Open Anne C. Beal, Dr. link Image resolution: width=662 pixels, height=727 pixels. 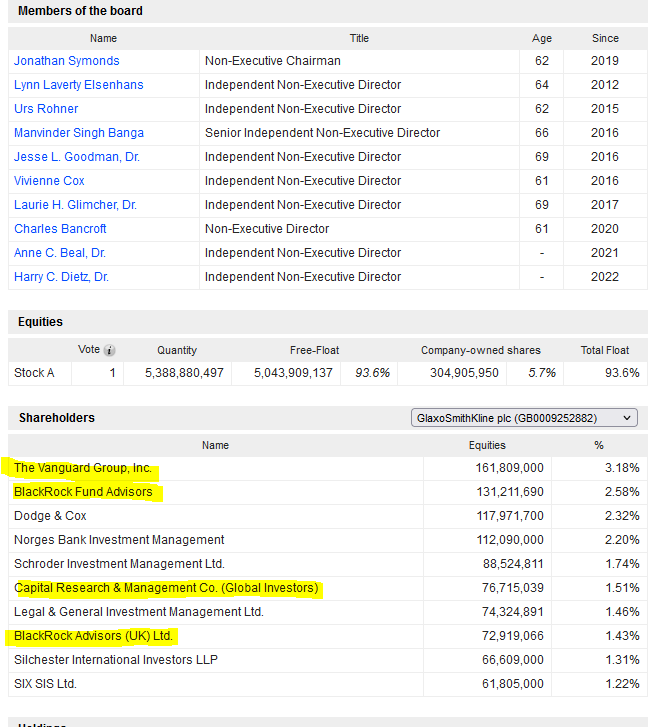[x=60, y=253]
